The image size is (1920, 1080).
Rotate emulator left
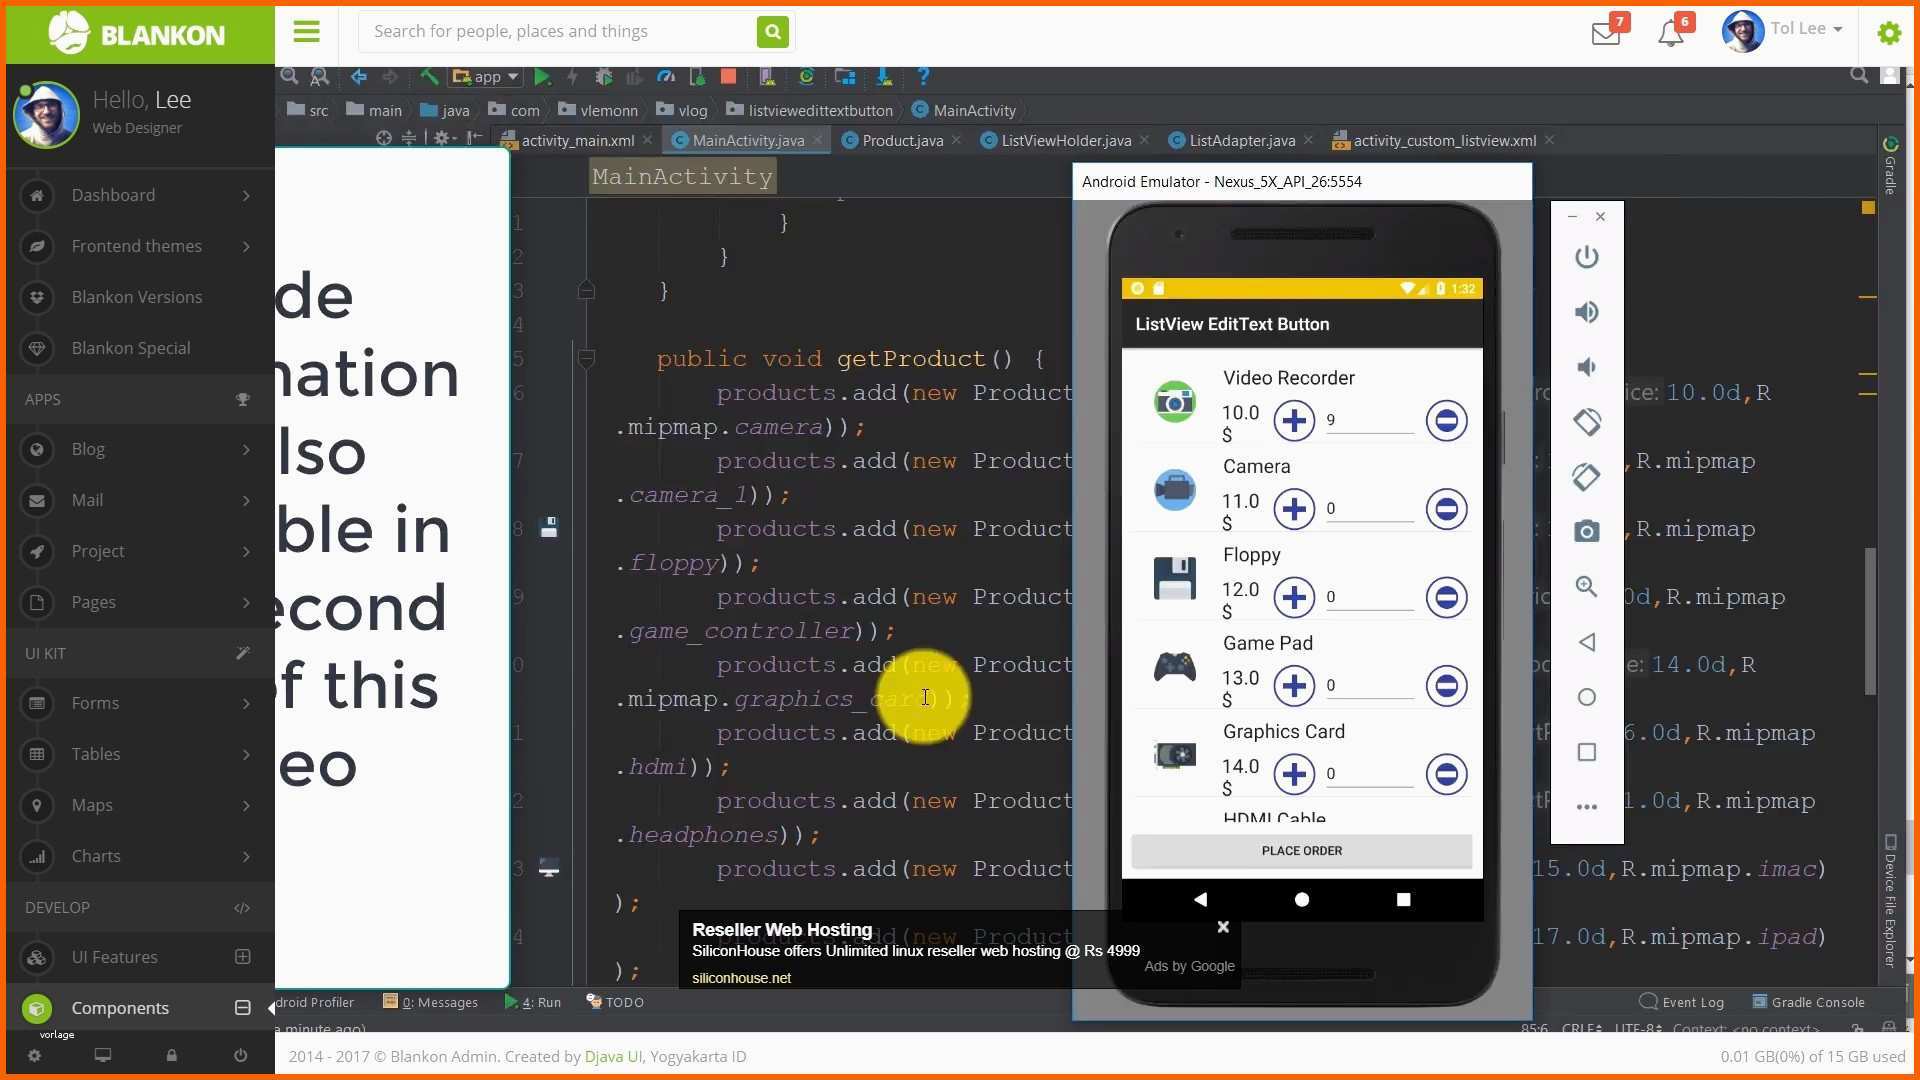[x=1587, y=422]
